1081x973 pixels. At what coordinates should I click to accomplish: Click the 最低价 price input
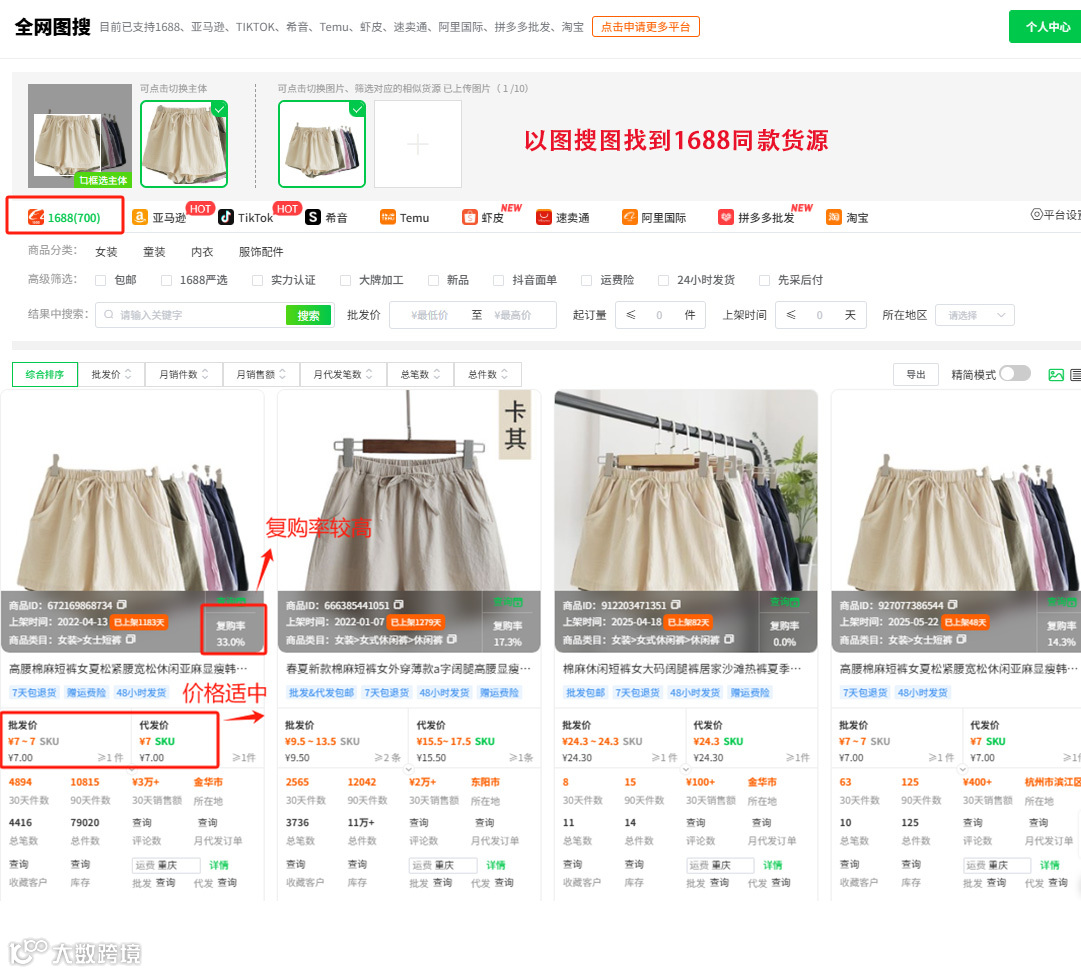pyautogui.click(x=430, y=315)
